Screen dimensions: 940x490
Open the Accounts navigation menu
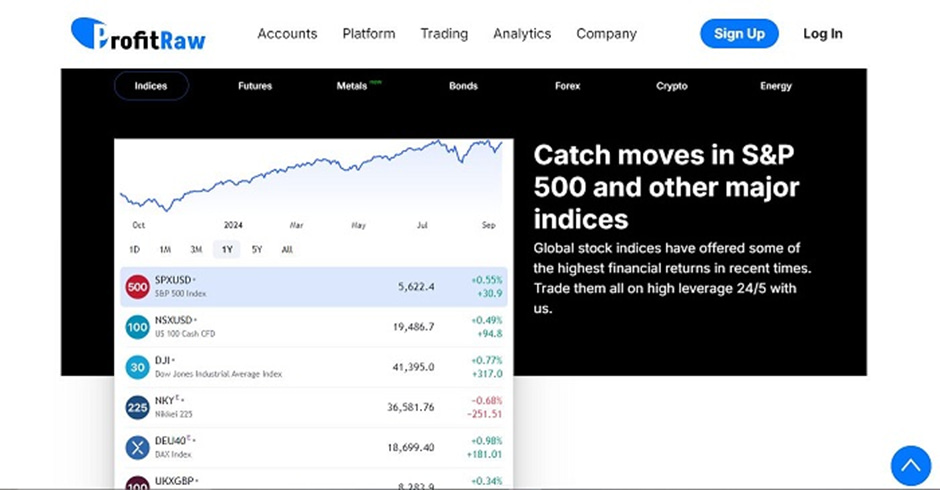[x=287, y=34]
